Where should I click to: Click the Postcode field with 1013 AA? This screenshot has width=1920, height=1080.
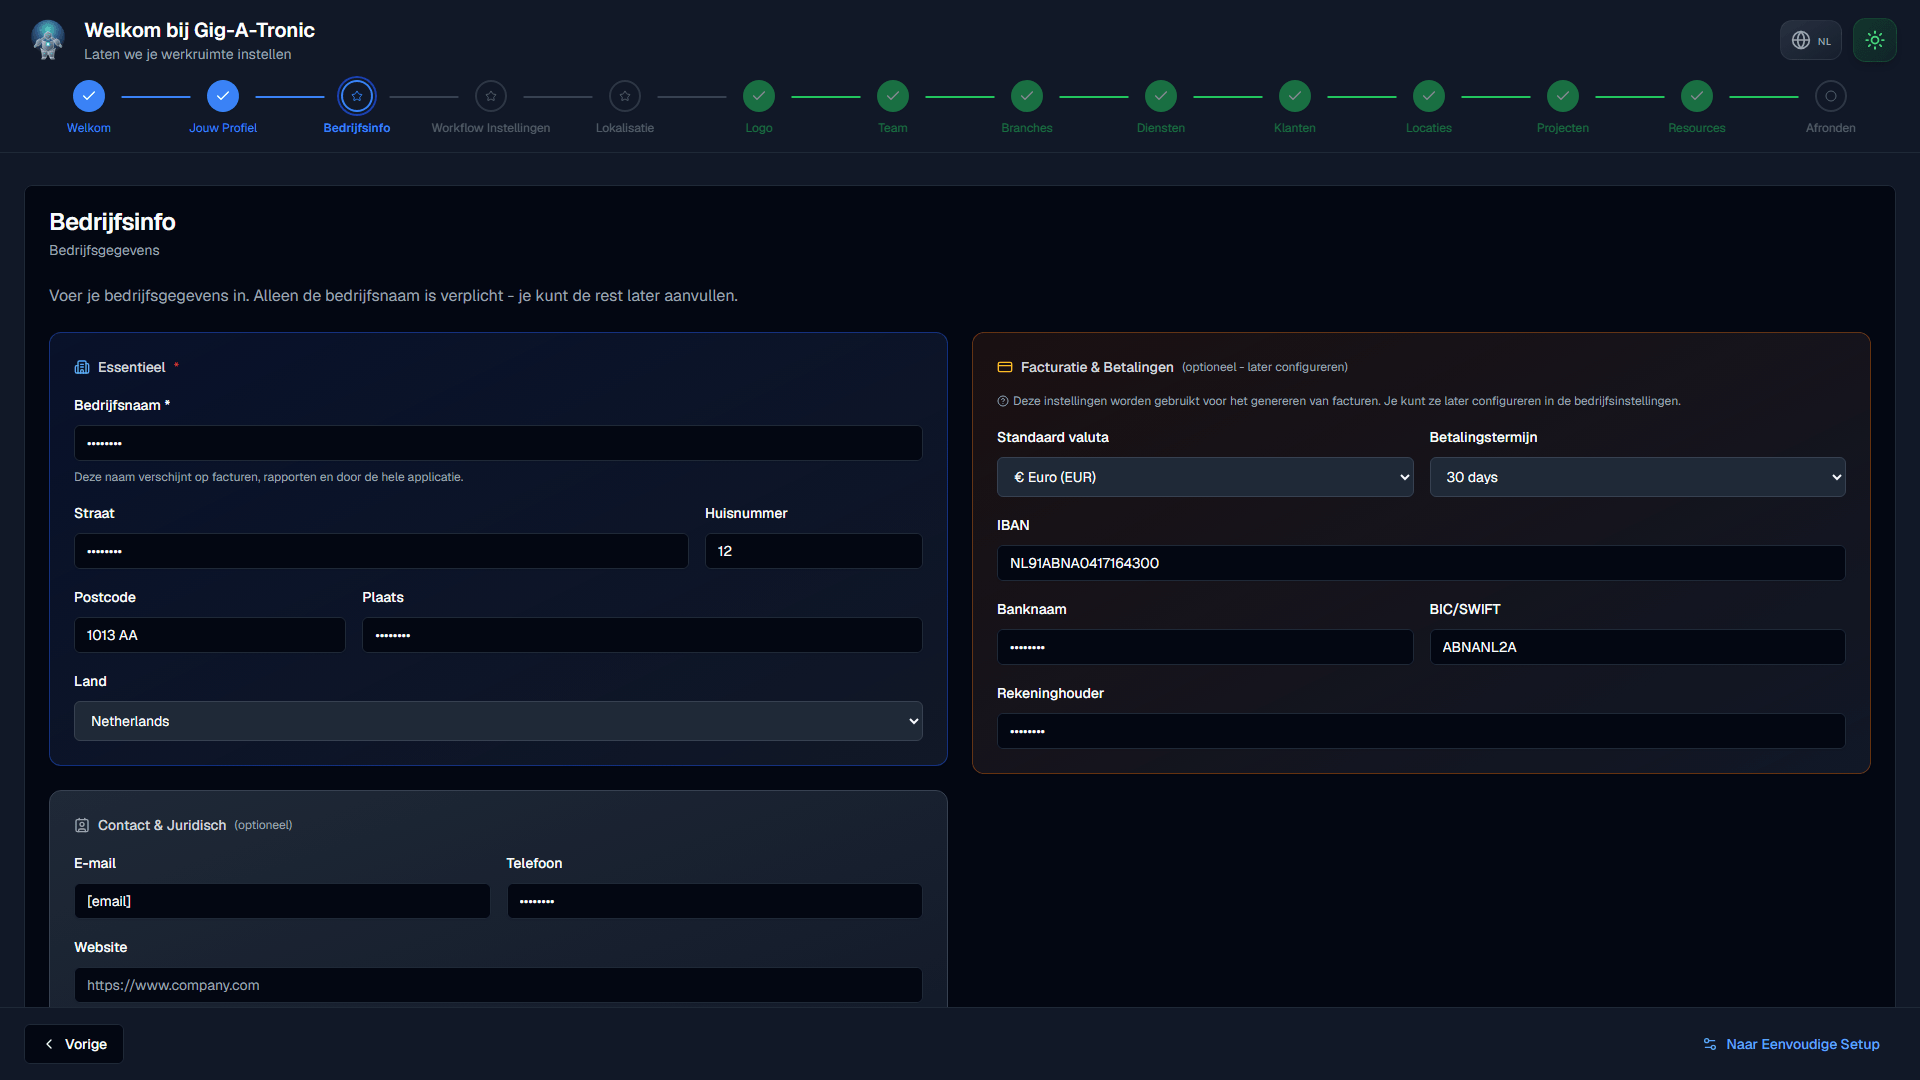[x=210, y=635]
